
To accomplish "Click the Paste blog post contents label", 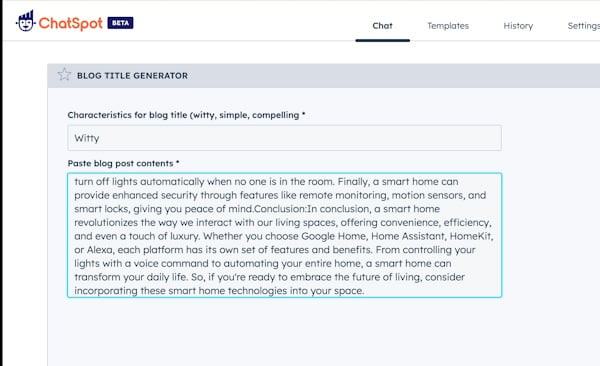I will (x=123, y=163).
